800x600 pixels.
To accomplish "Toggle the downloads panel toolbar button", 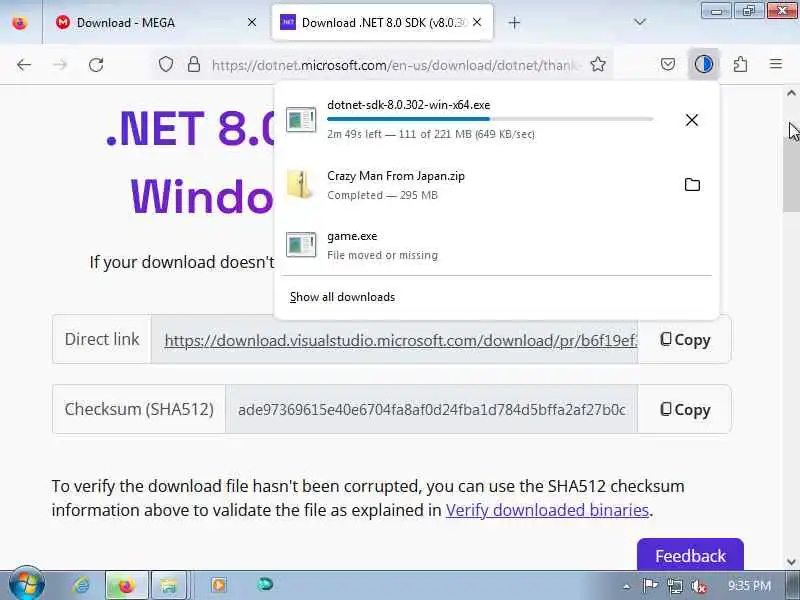I will [x=704, y=64].
